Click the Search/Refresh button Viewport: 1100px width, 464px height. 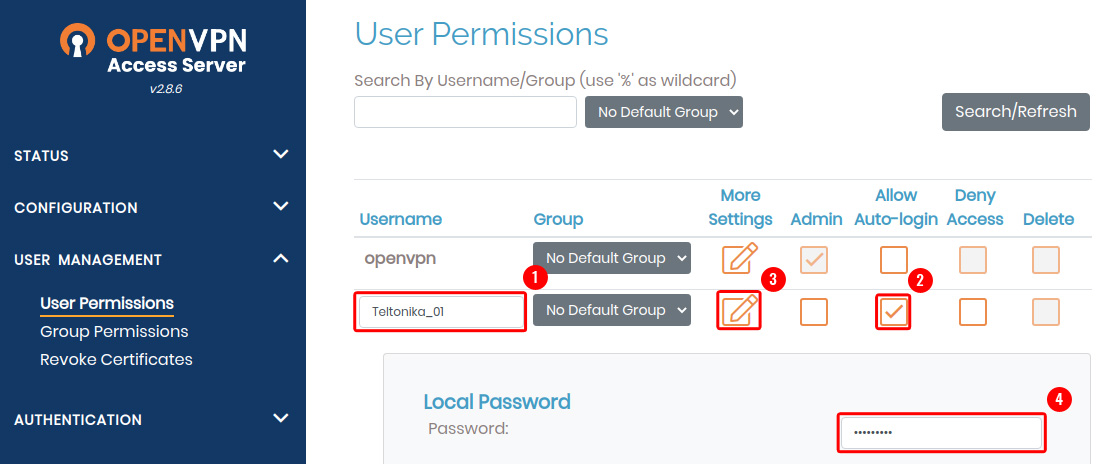click(1015, 112)
